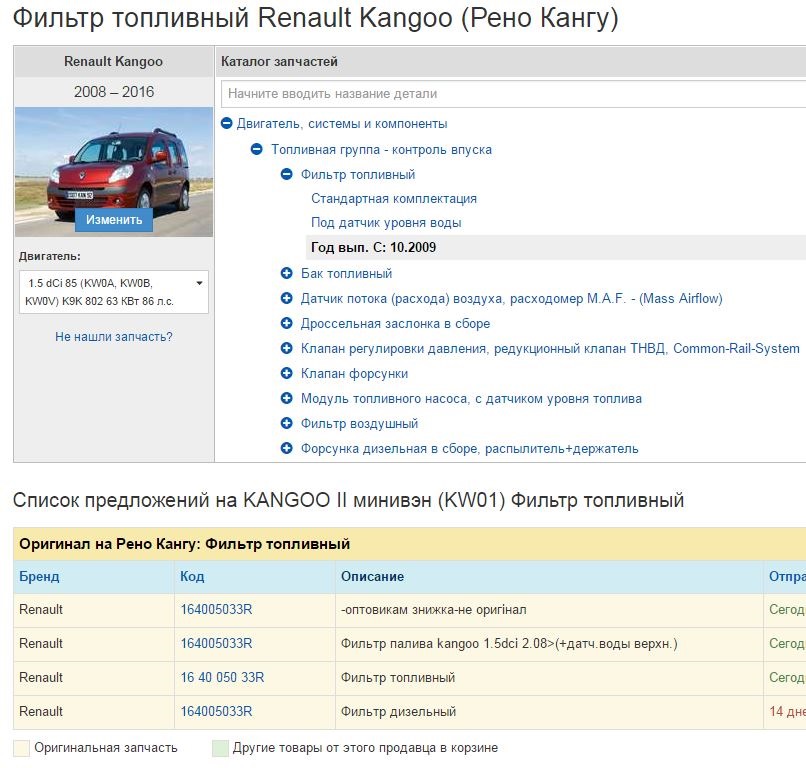Image resolution: width=806 pixels, height=768 pixels.
Task: Click the Renault Kangoo car photo
Action: pos(114,172)
